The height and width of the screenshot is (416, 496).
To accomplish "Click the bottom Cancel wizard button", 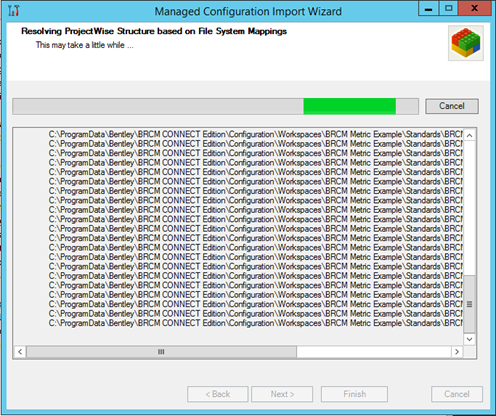I will 457,394.
